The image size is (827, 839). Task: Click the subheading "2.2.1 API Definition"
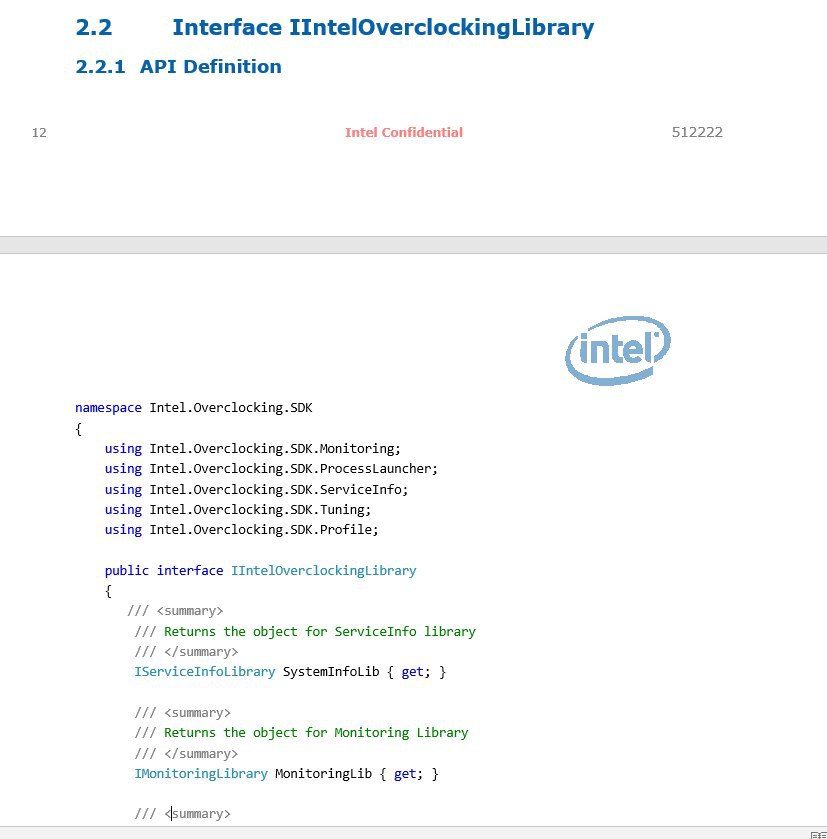pyautogui.click(x=178, y=66)
